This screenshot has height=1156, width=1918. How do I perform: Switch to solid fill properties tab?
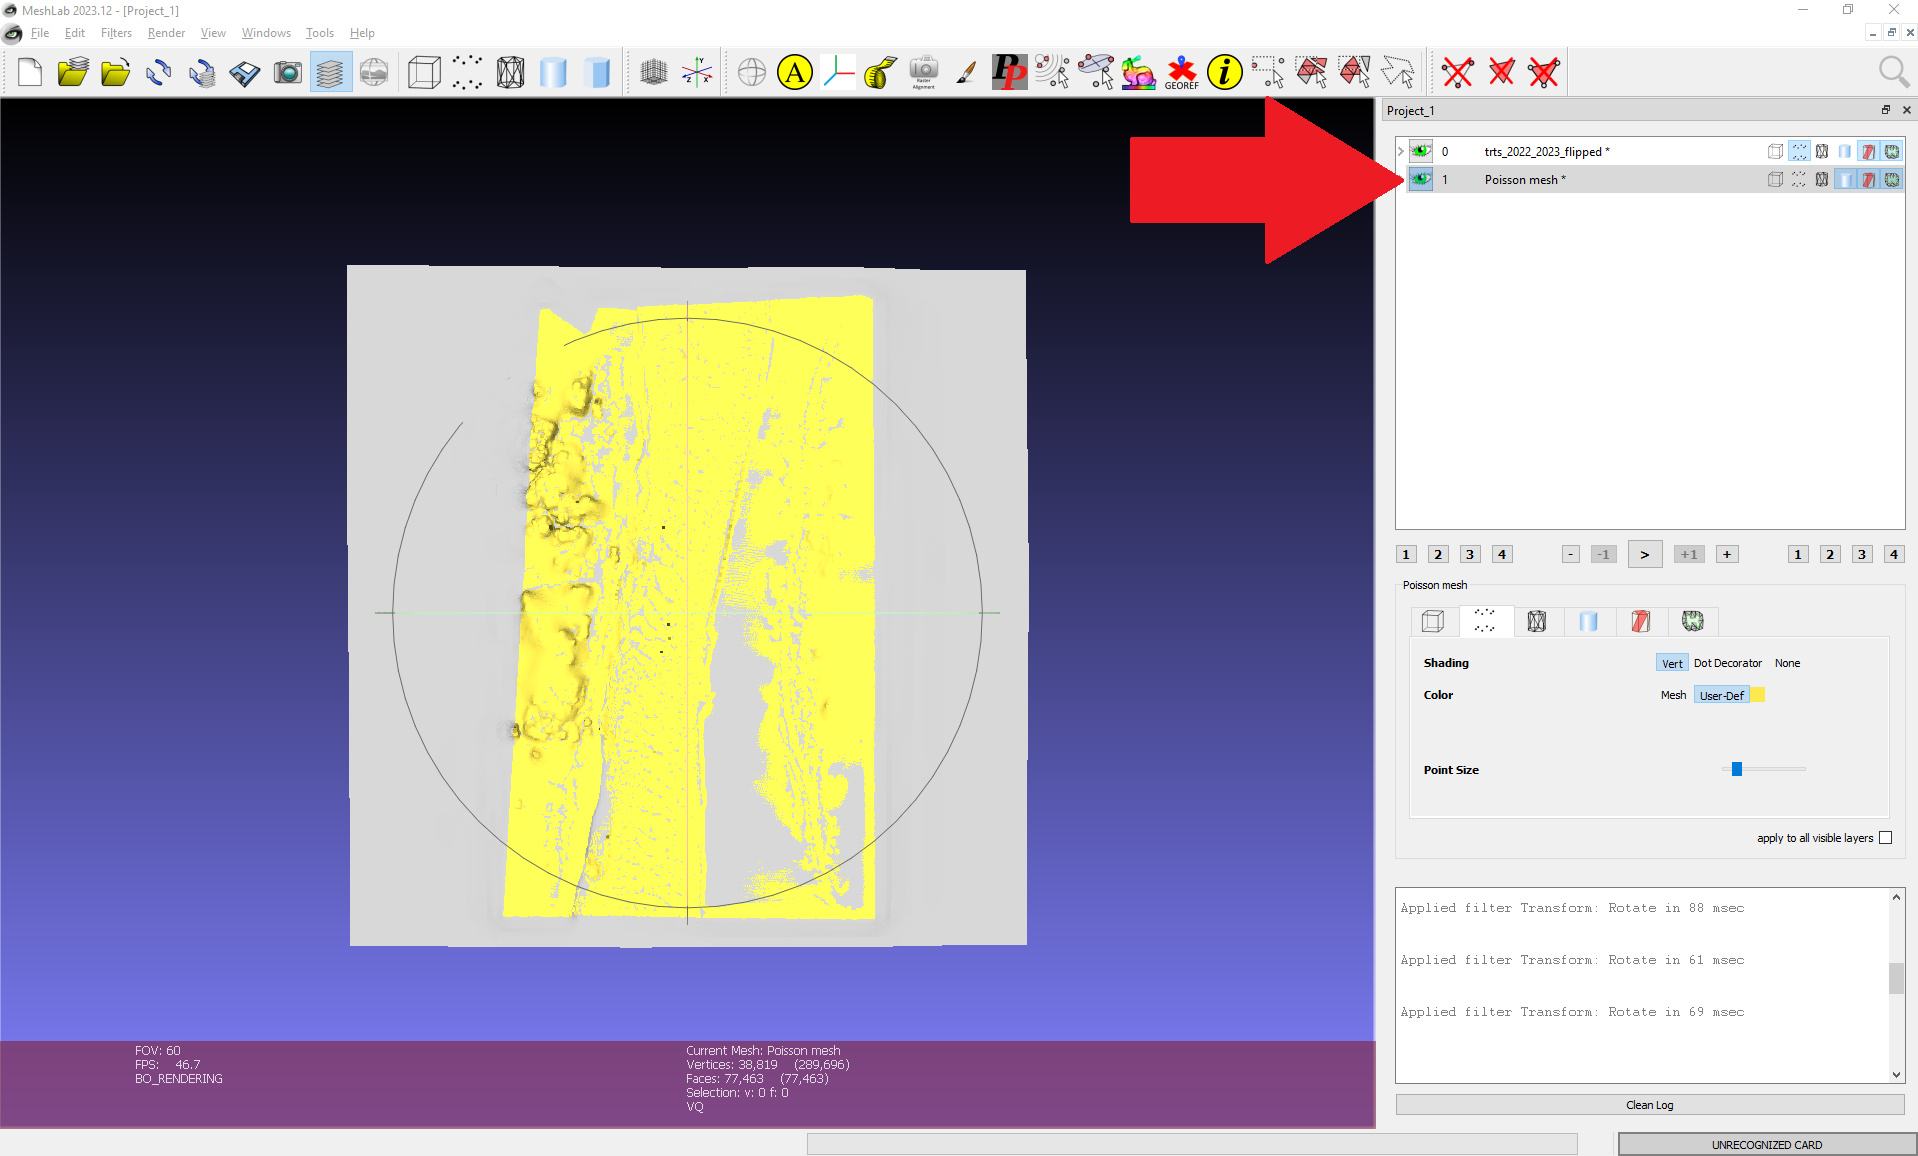tap(1588, 621)
